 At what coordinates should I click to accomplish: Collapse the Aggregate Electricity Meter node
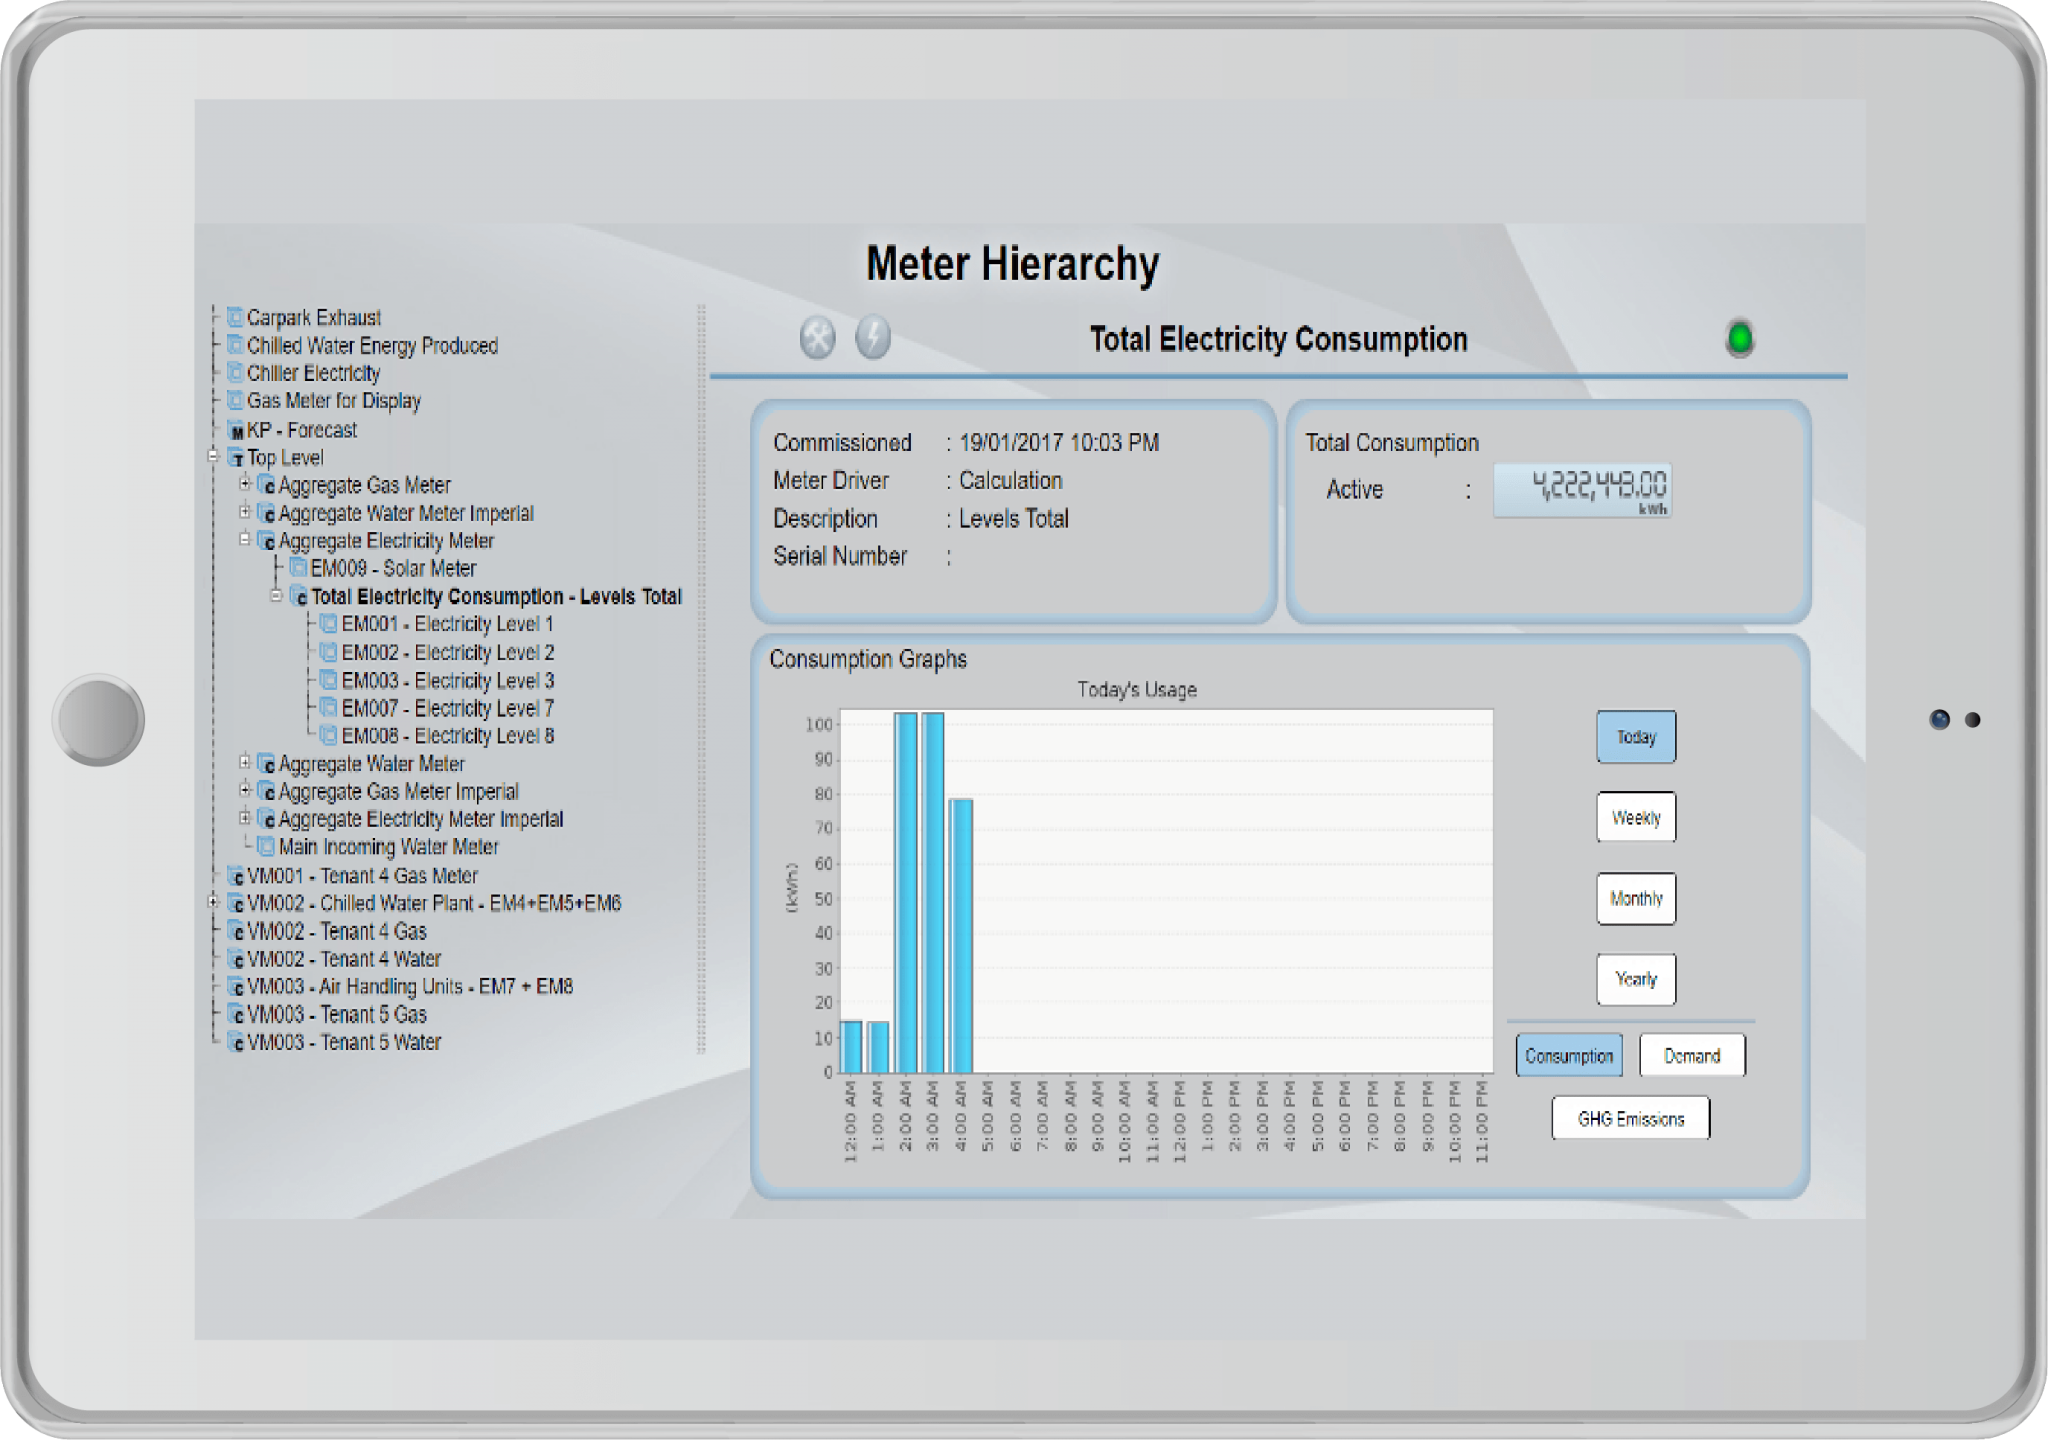coord(246,540)
